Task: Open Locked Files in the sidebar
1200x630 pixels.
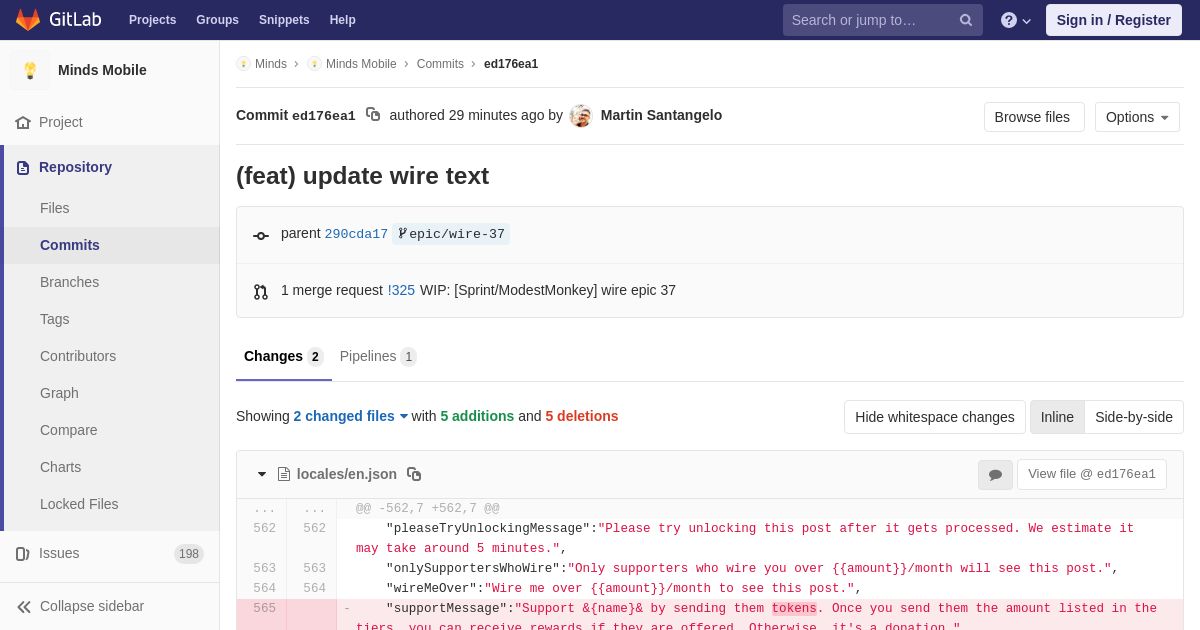Action: (x=112, y=504)
